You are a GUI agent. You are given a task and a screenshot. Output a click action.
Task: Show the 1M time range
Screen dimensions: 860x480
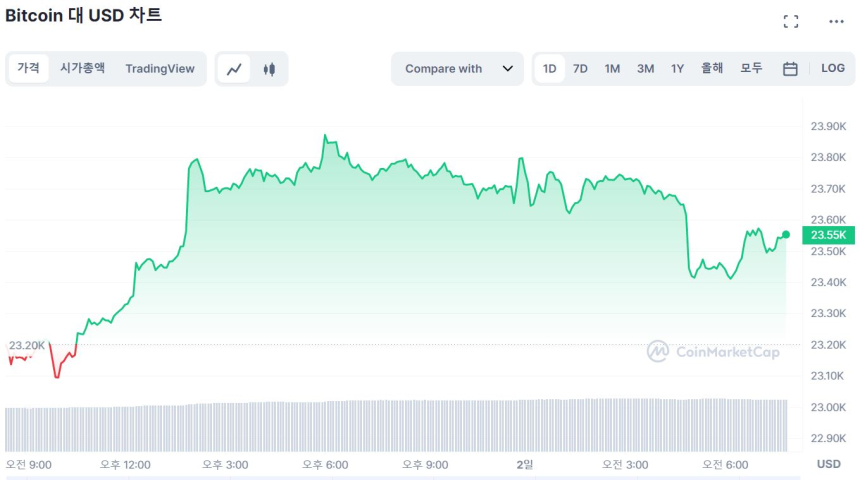pyautogui.click(x=612, y=69)
